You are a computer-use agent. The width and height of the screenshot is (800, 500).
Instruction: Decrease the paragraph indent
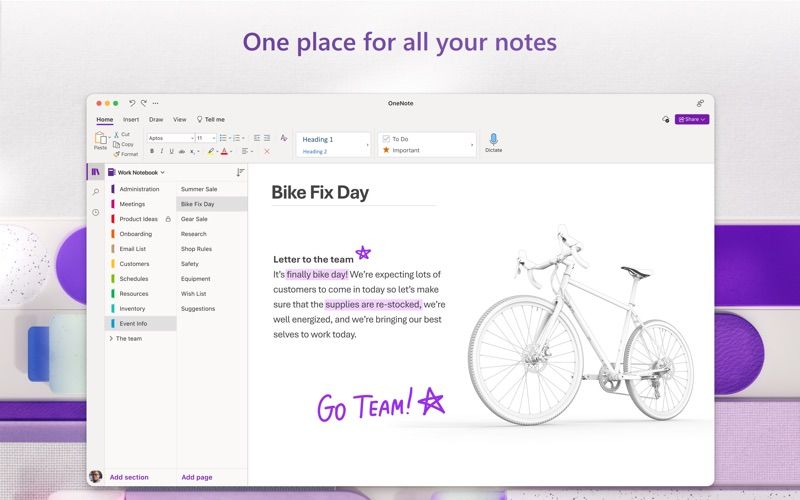(257, 138)
